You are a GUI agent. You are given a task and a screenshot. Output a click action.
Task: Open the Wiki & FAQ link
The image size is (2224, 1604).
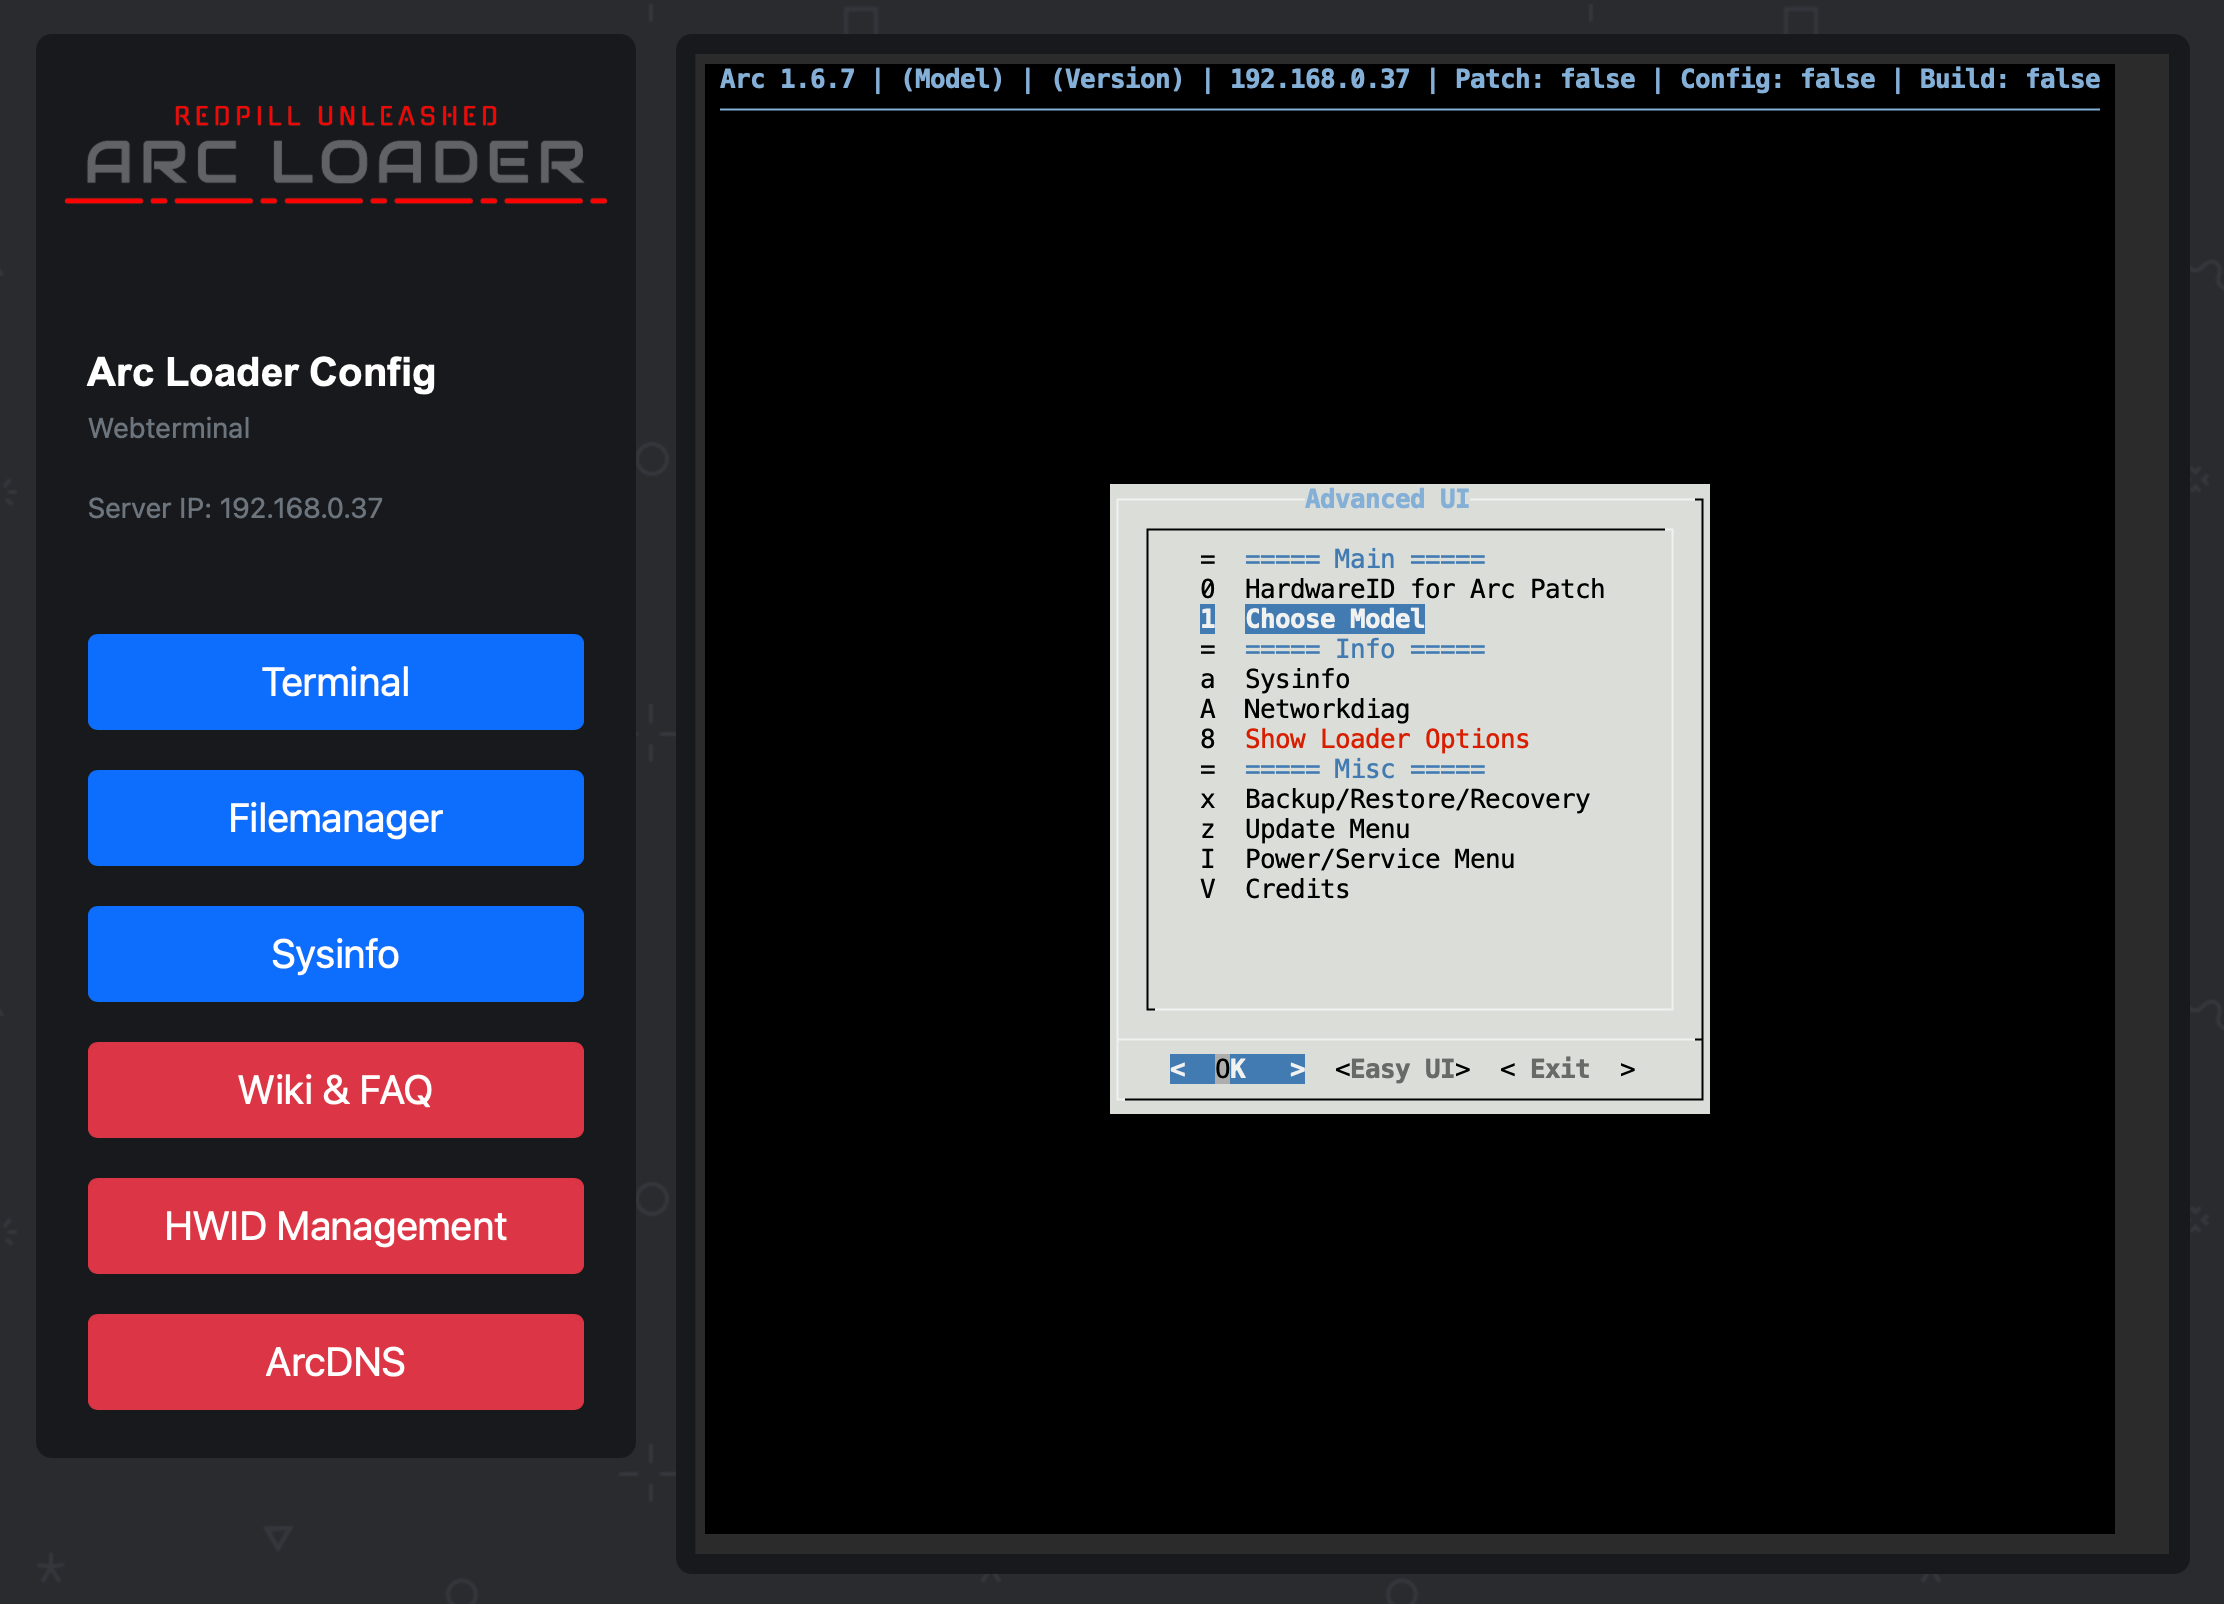335,1090
